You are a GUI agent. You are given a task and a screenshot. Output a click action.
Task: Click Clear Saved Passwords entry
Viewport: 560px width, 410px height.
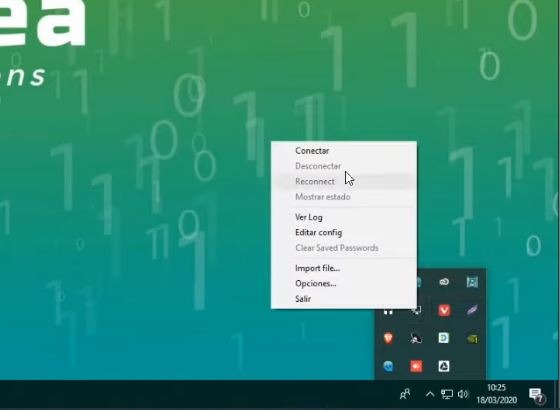pos(344,248)
